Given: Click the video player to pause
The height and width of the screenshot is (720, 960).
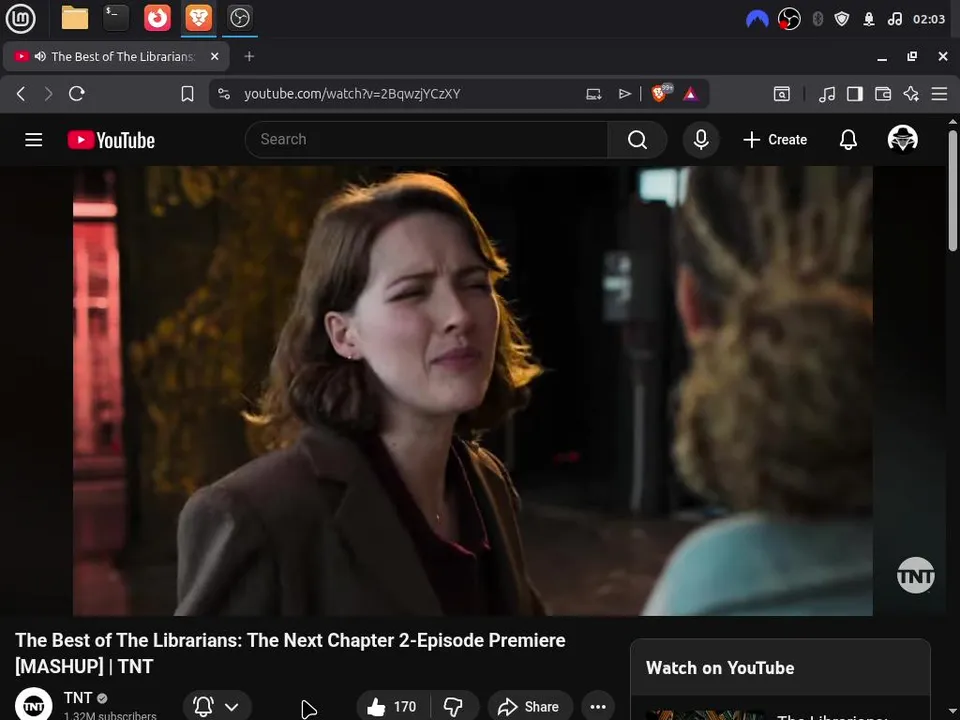Looking at the screenshot, I should pos(473,391).
